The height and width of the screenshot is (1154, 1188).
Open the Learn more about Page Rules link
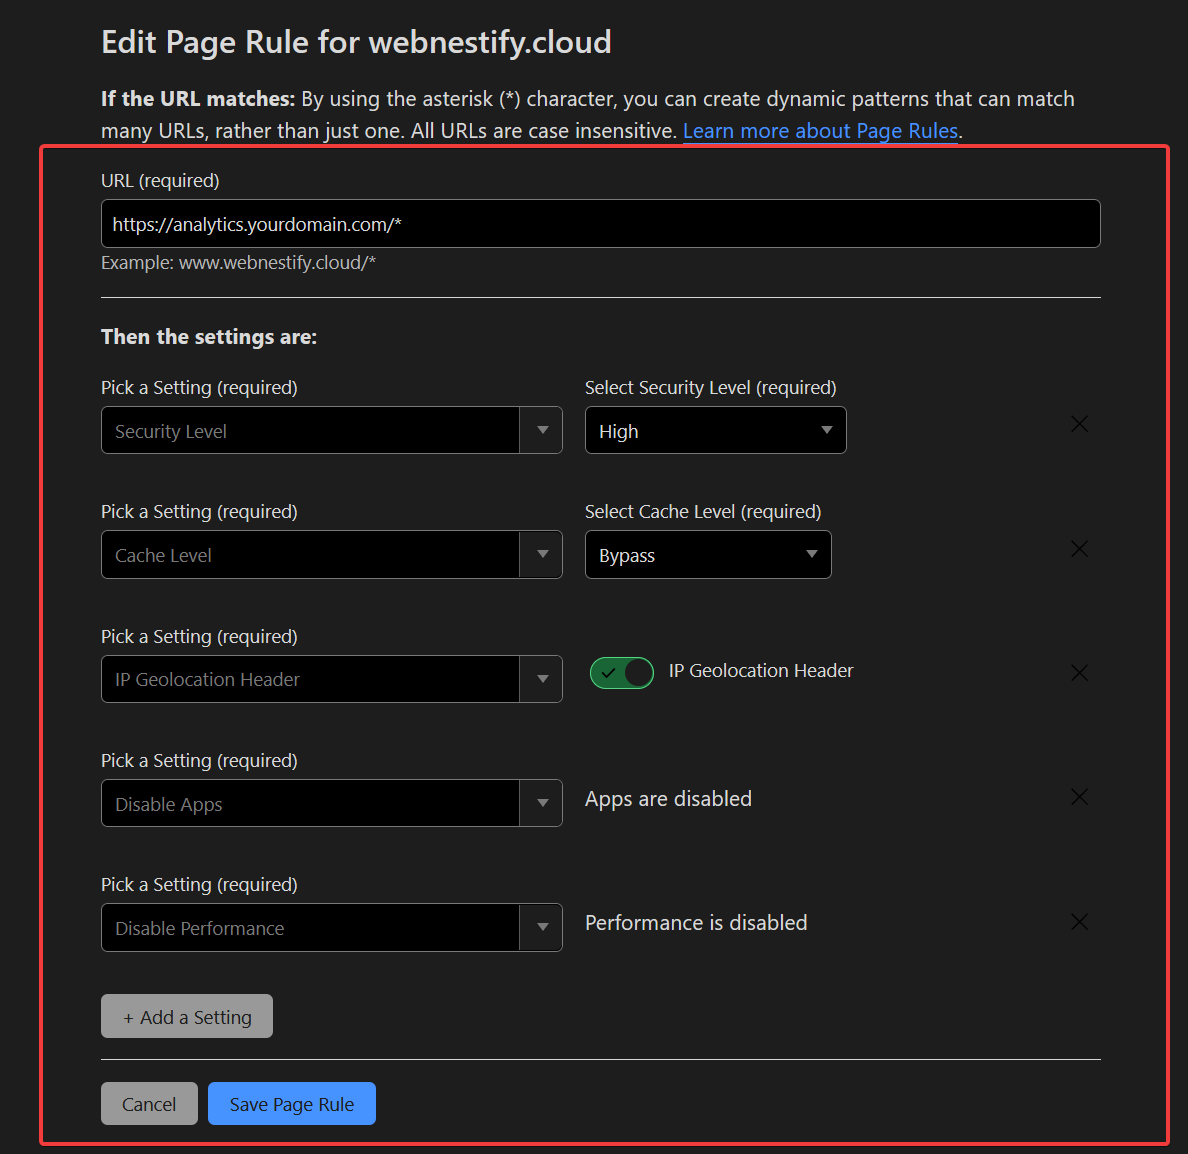[820, 131]
